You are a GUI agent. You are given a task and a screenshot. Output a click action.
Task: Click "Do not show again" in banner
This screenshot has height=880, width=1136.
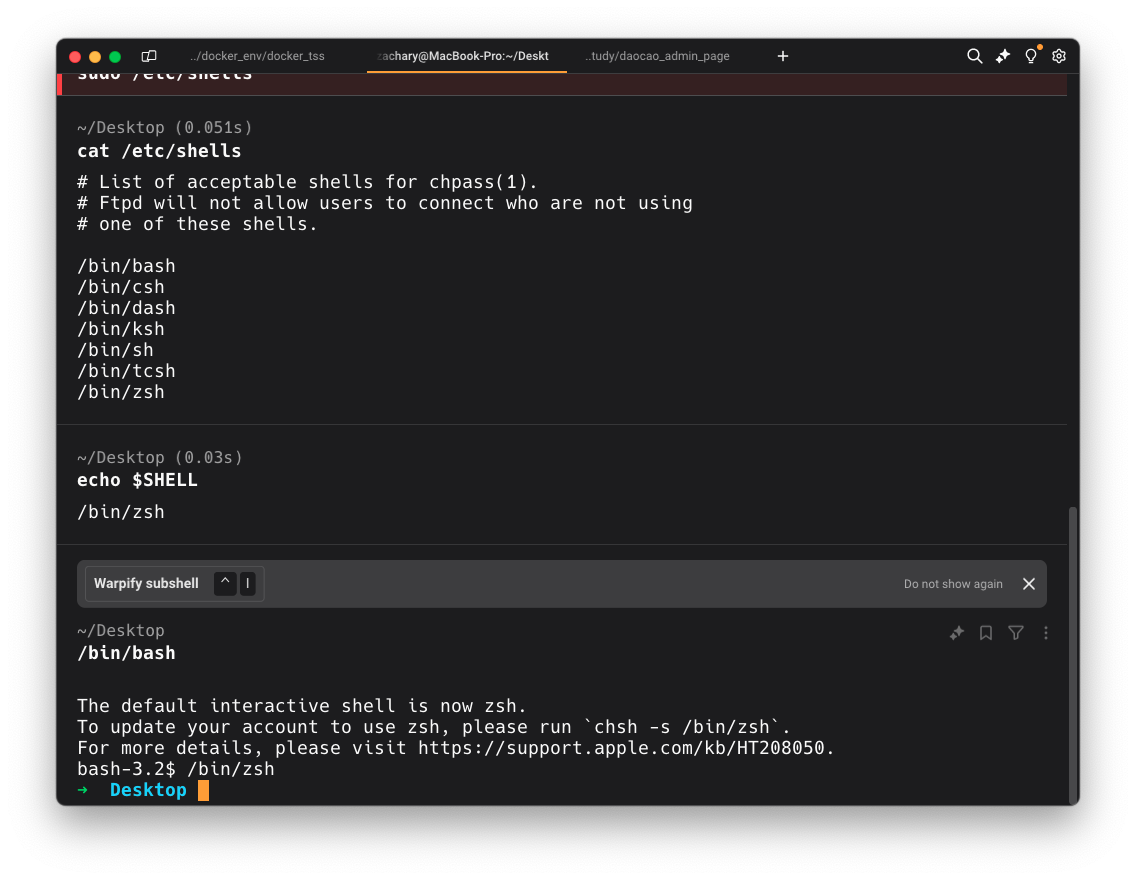click(953, 584)
